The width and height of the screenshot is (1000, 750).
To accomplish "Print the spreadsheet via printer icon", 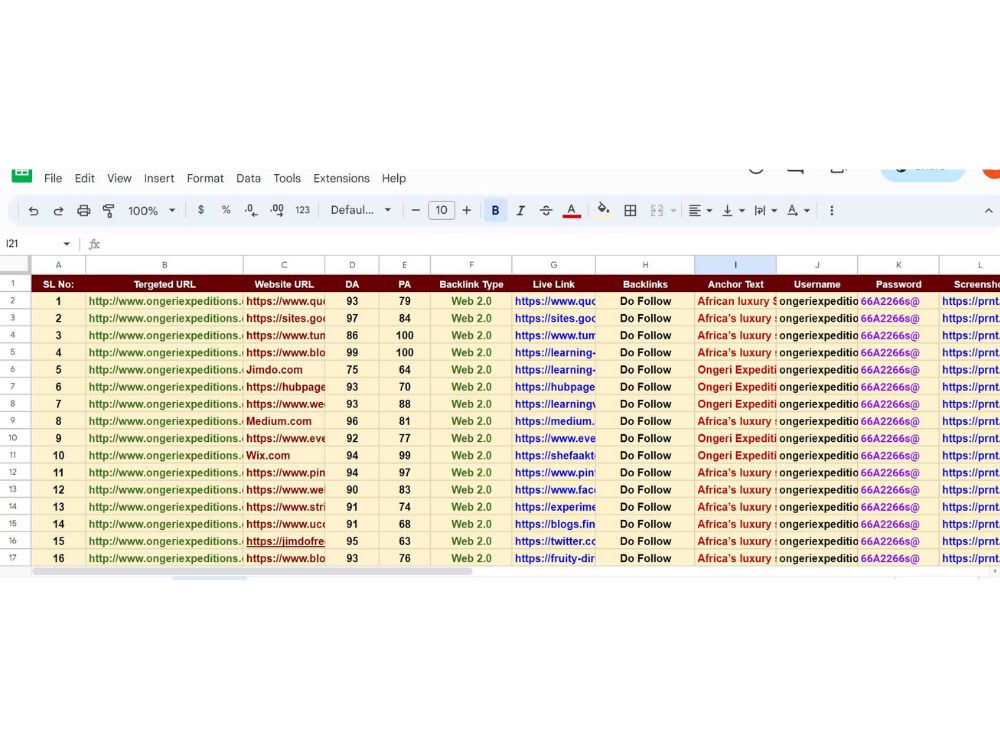I will point(84,210).
